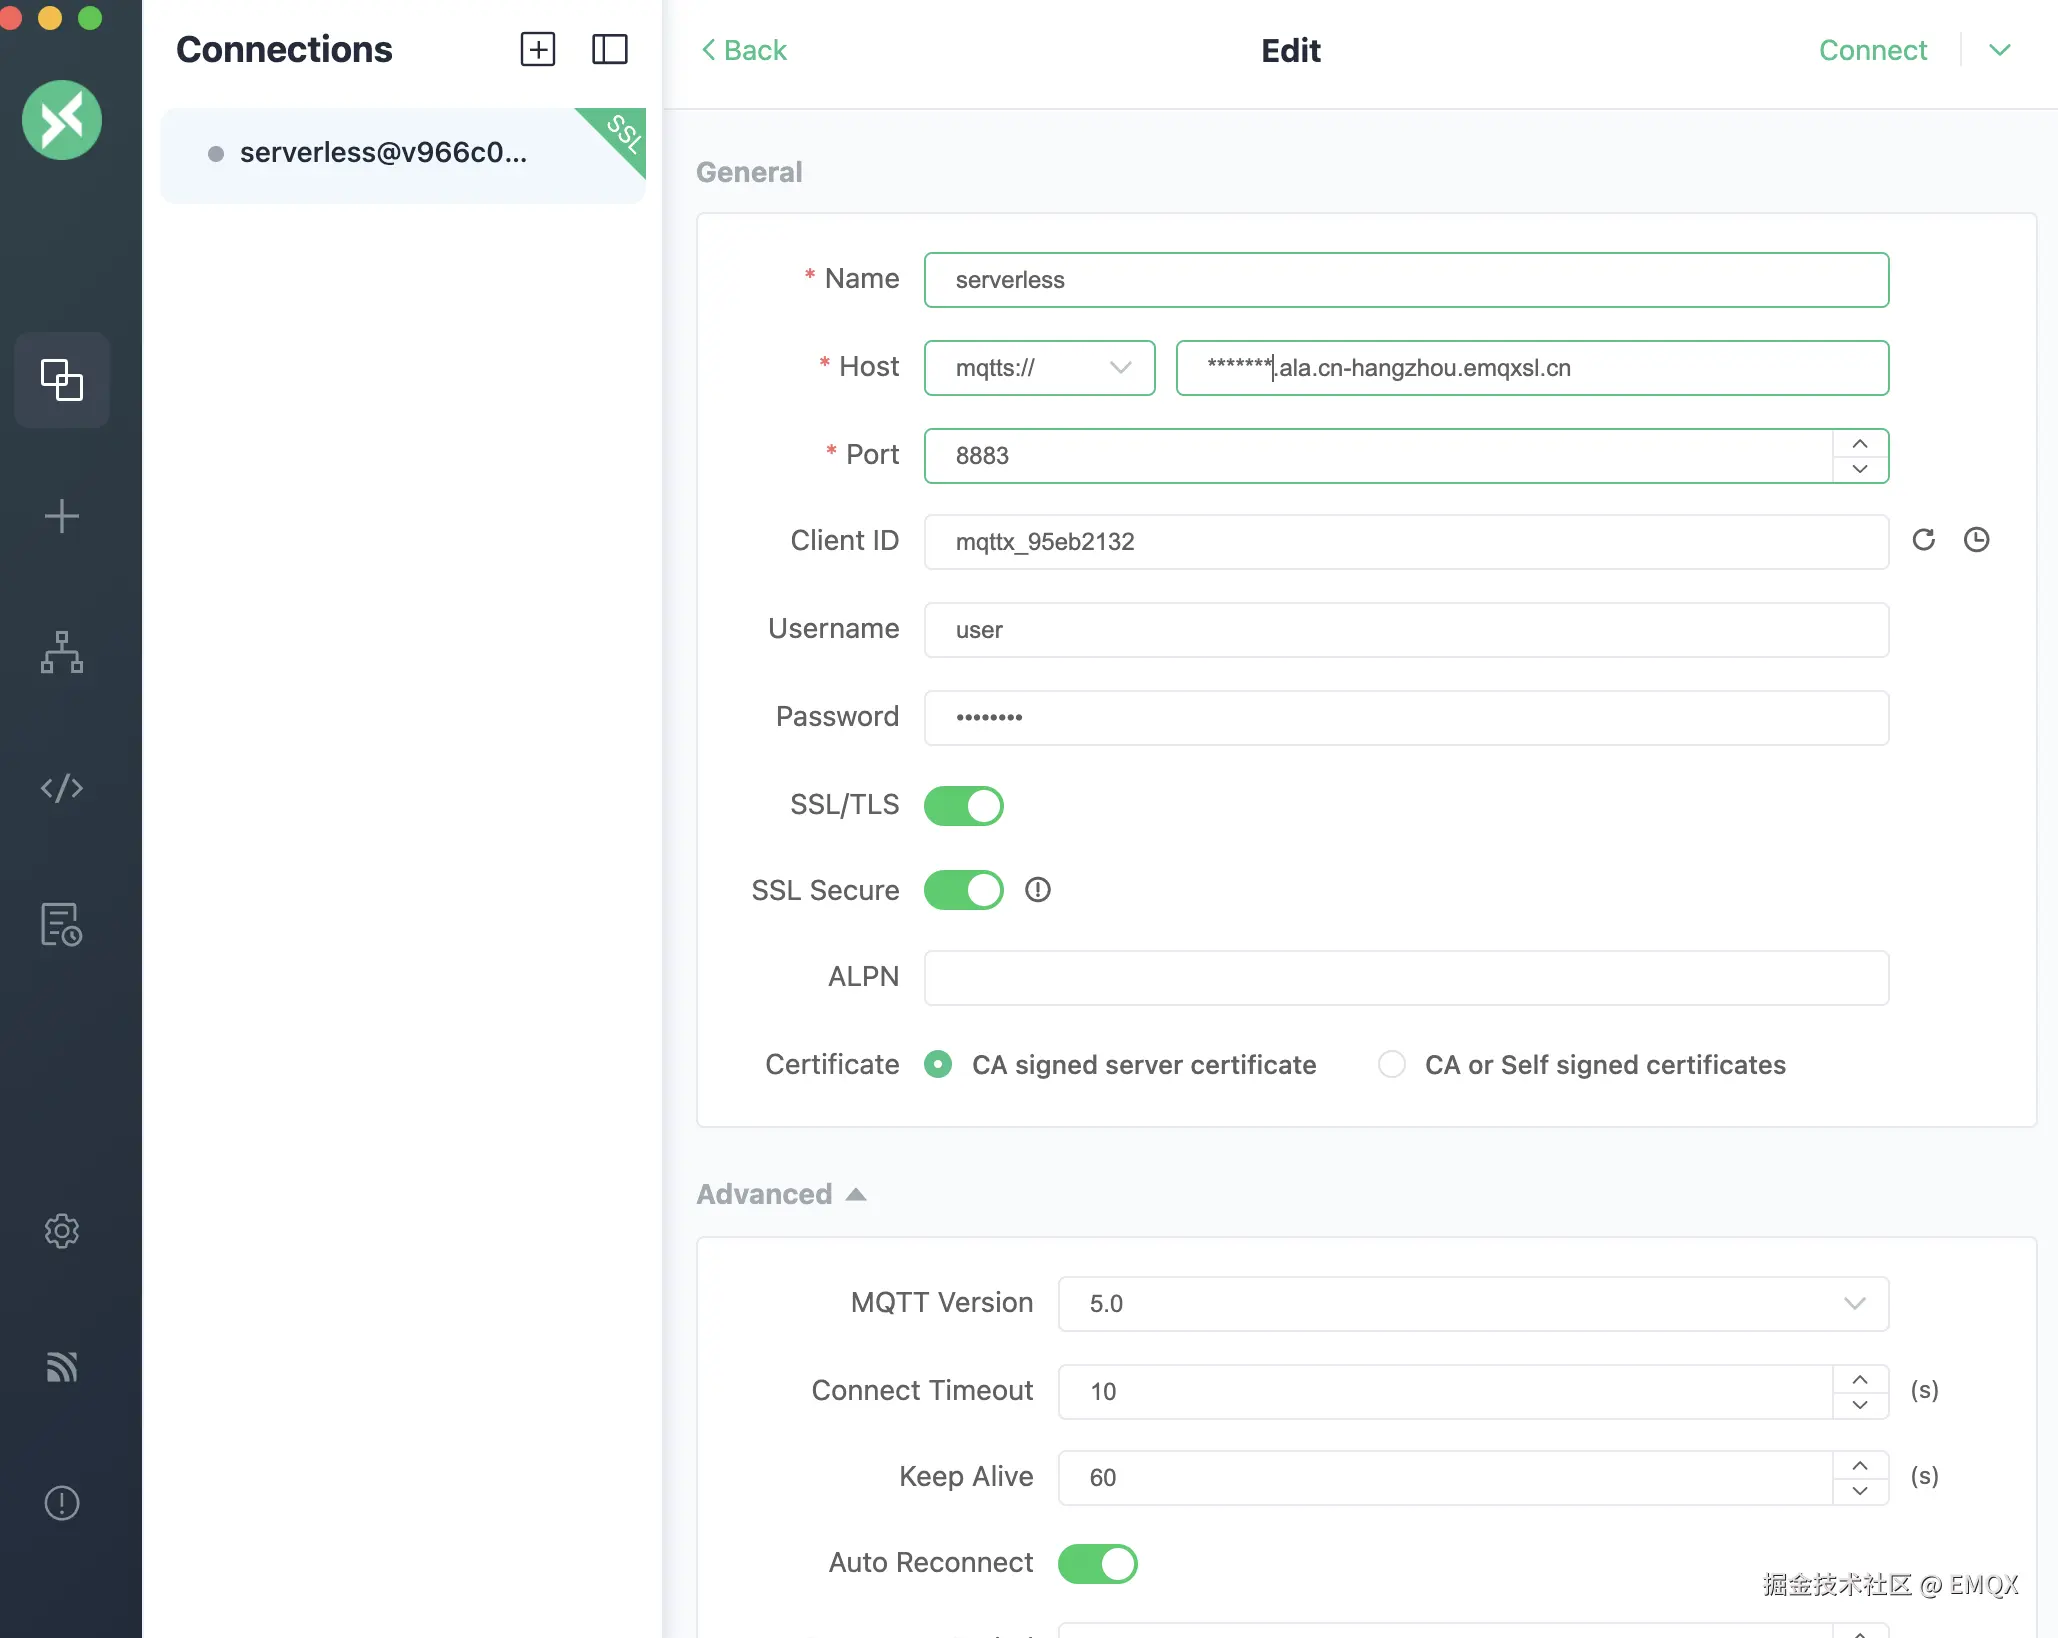Open the MQTT Version dropdown
Screen dimensions: 2058x1638
point(1472,1303)
